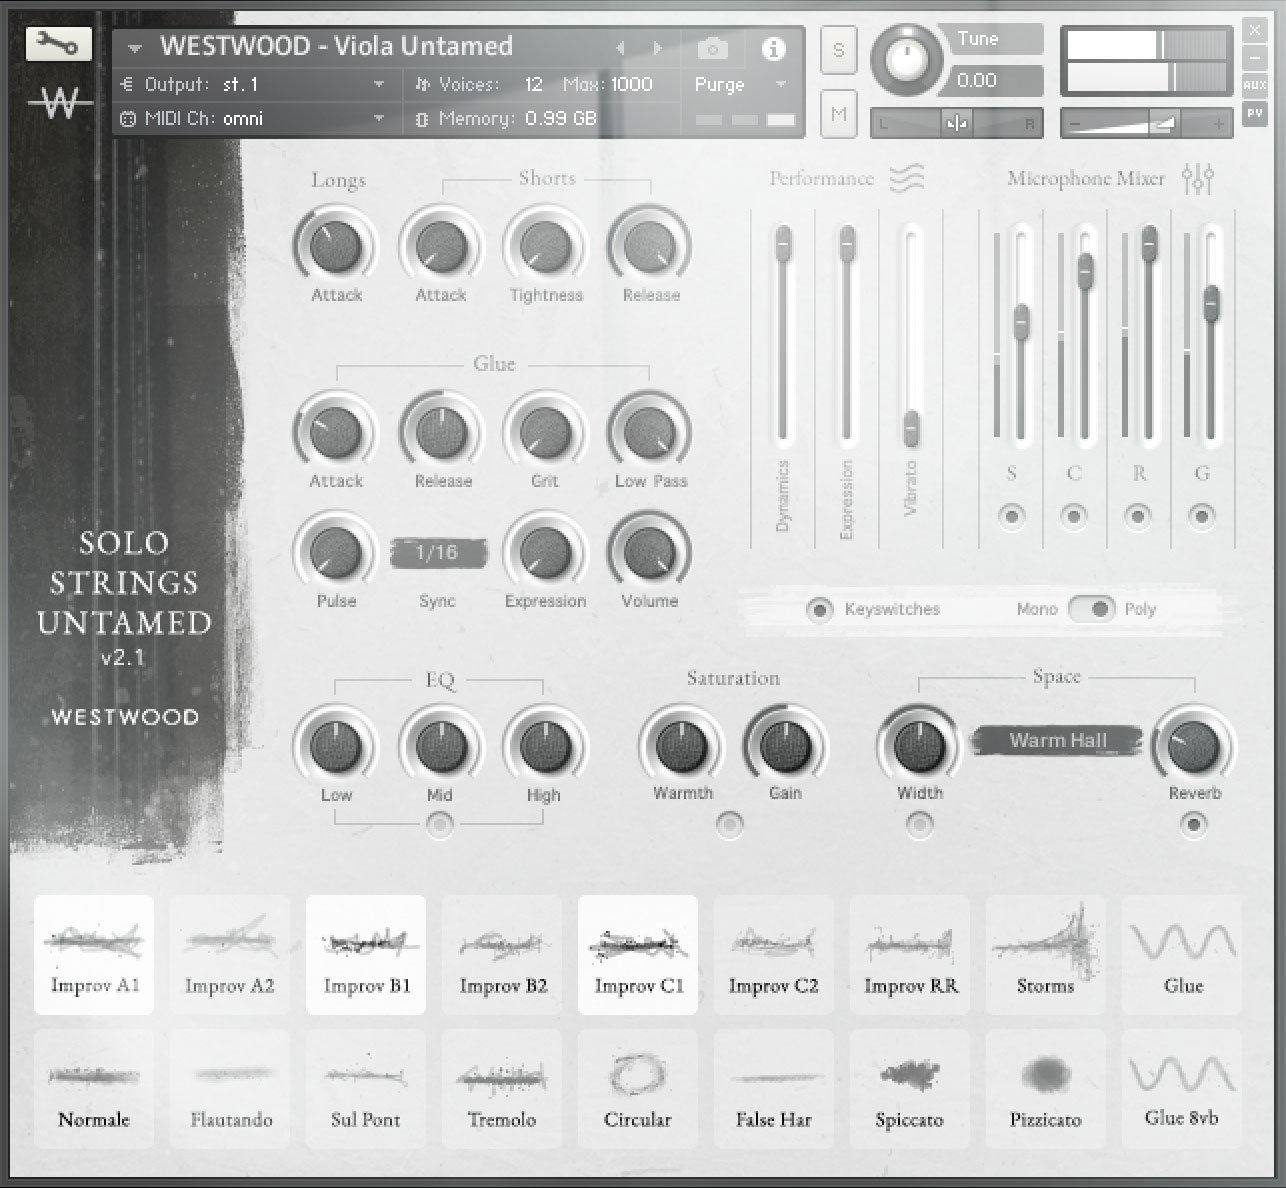This screenshot has width=1286, height=1188.
Task: Adjust the pan L/R slider
Action: [x=957, y=124]
